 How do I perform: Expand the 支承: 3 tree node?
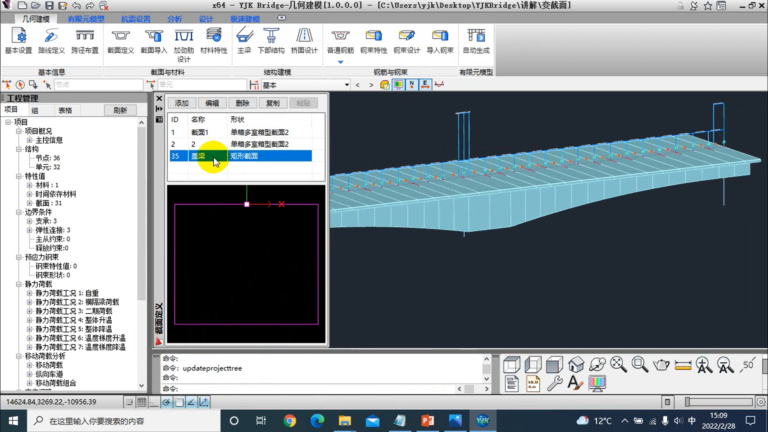[29, 221]
